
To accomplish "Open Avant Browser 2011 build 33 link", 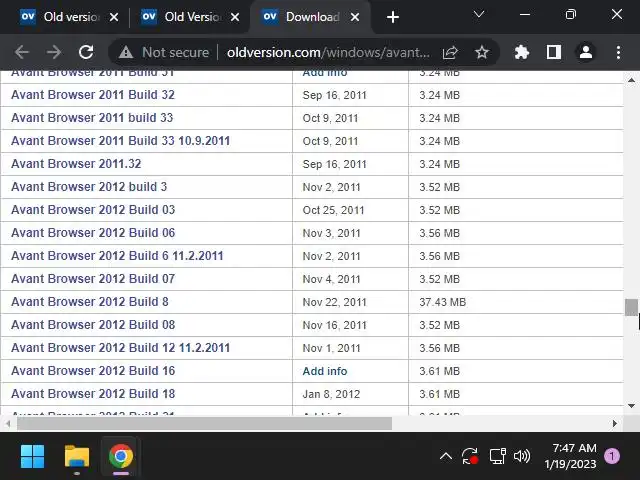I will point(92,118).
